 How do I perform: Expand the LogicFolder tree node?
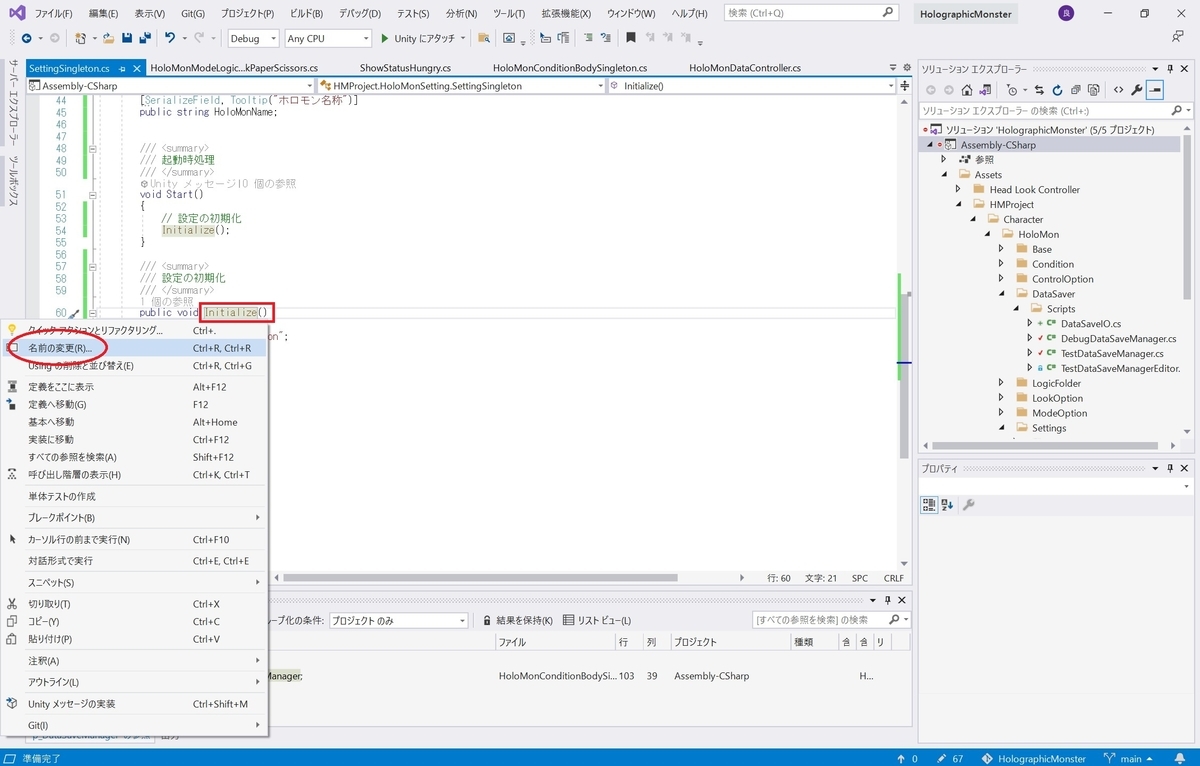click(x=1001, y=383)
